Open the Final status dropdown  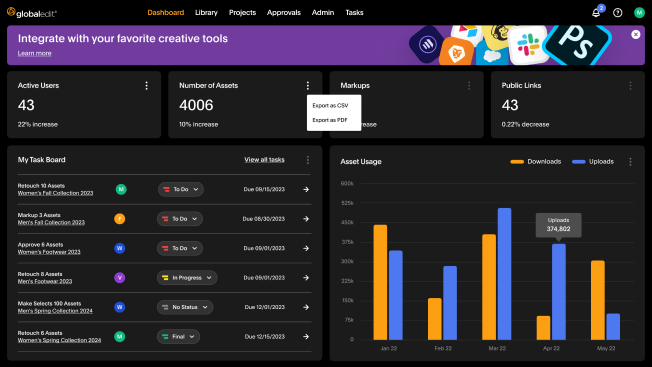tap(178, 337)
